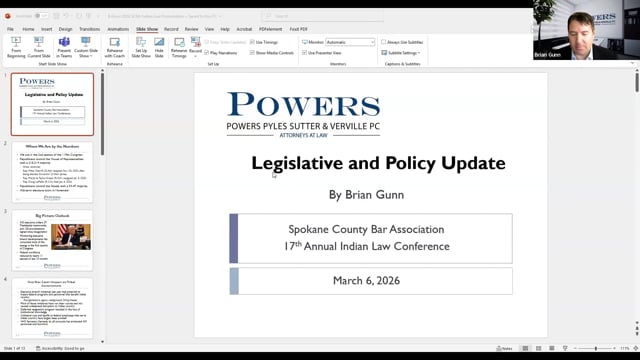Switch to the View tab

(209, 29)
